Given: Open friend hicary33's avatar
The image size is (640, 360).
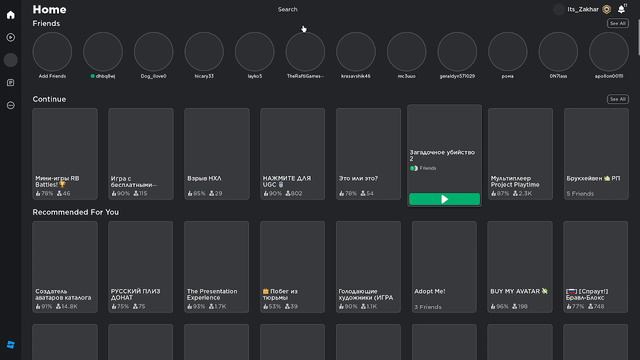Looking at the screenshot, I should pos(204,52).
